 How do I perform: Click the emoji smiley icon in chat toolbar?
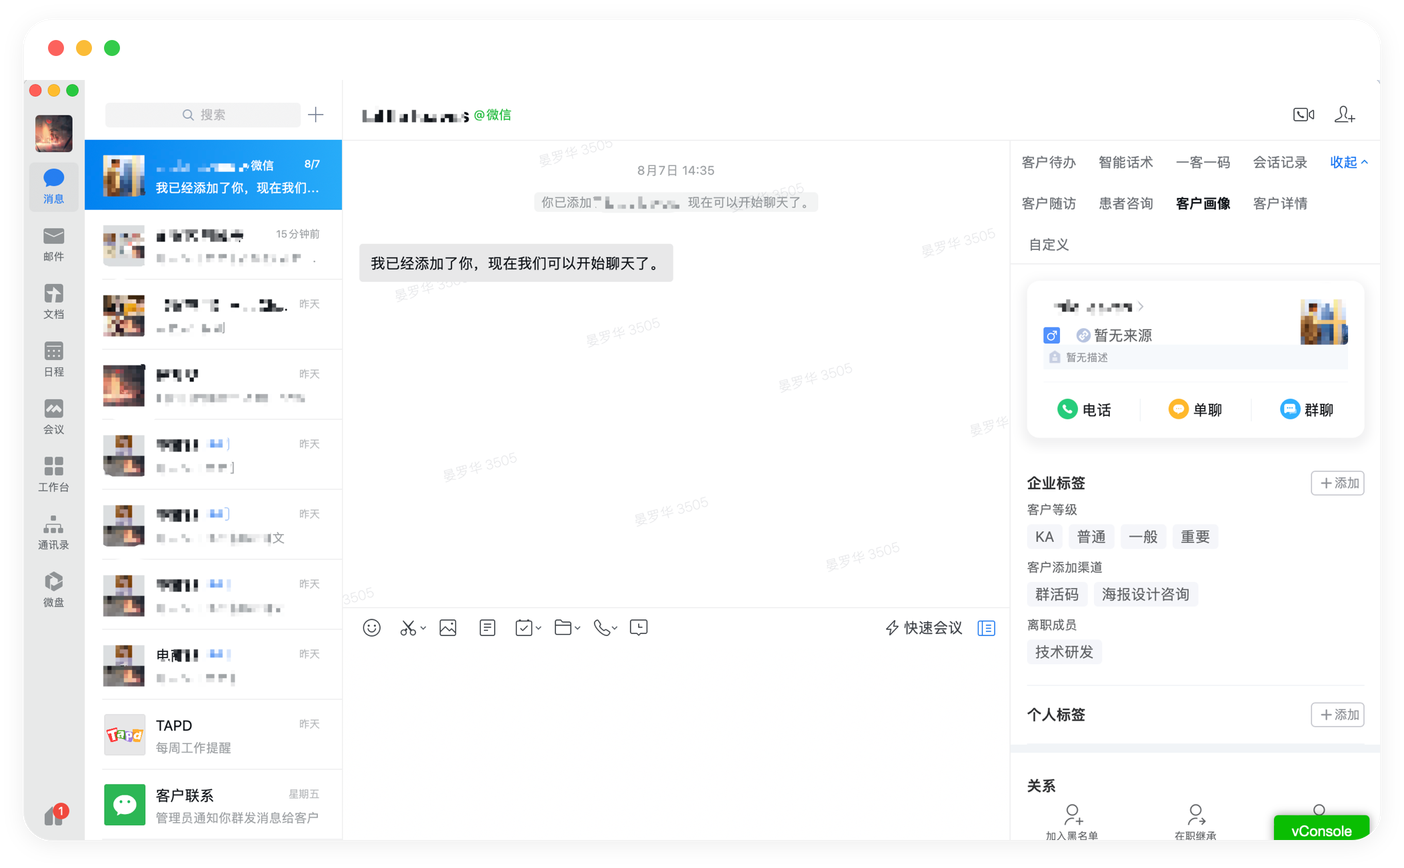click(372, 628)
